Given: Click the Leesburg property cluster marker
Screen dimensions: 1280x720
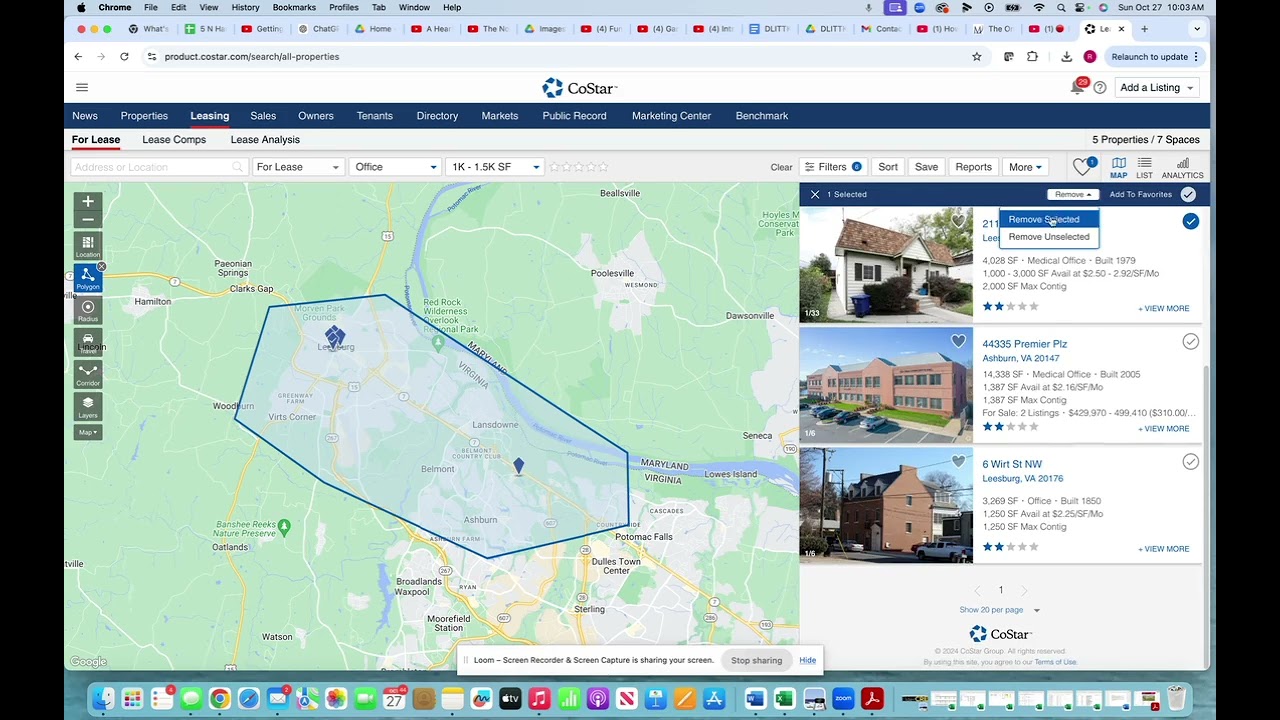Looking at the screenshot, I should [x=335, y=336].
